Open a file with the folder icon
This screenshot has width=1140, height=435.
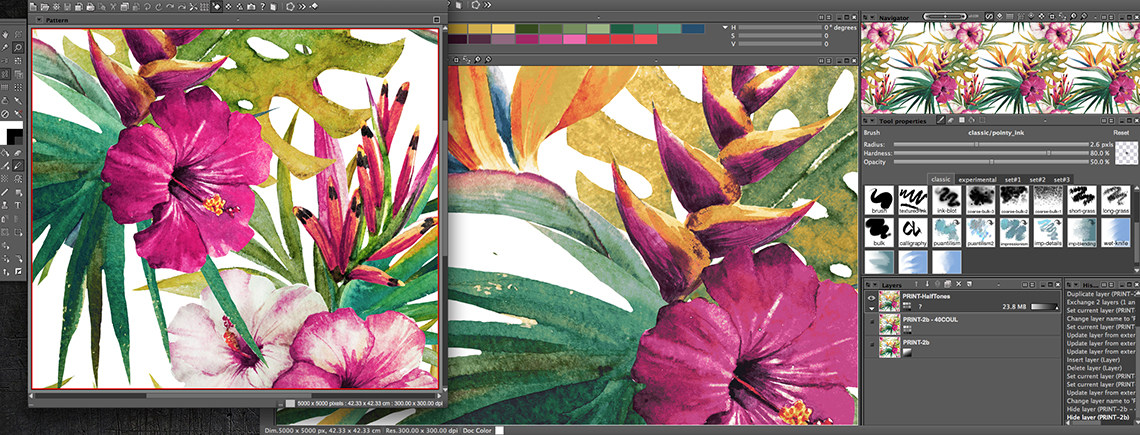45,7
